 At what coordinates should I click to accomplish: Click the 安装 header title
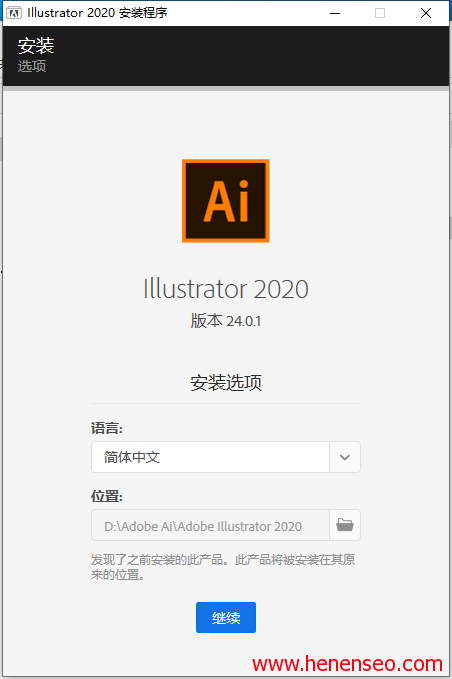coord(36,46)
